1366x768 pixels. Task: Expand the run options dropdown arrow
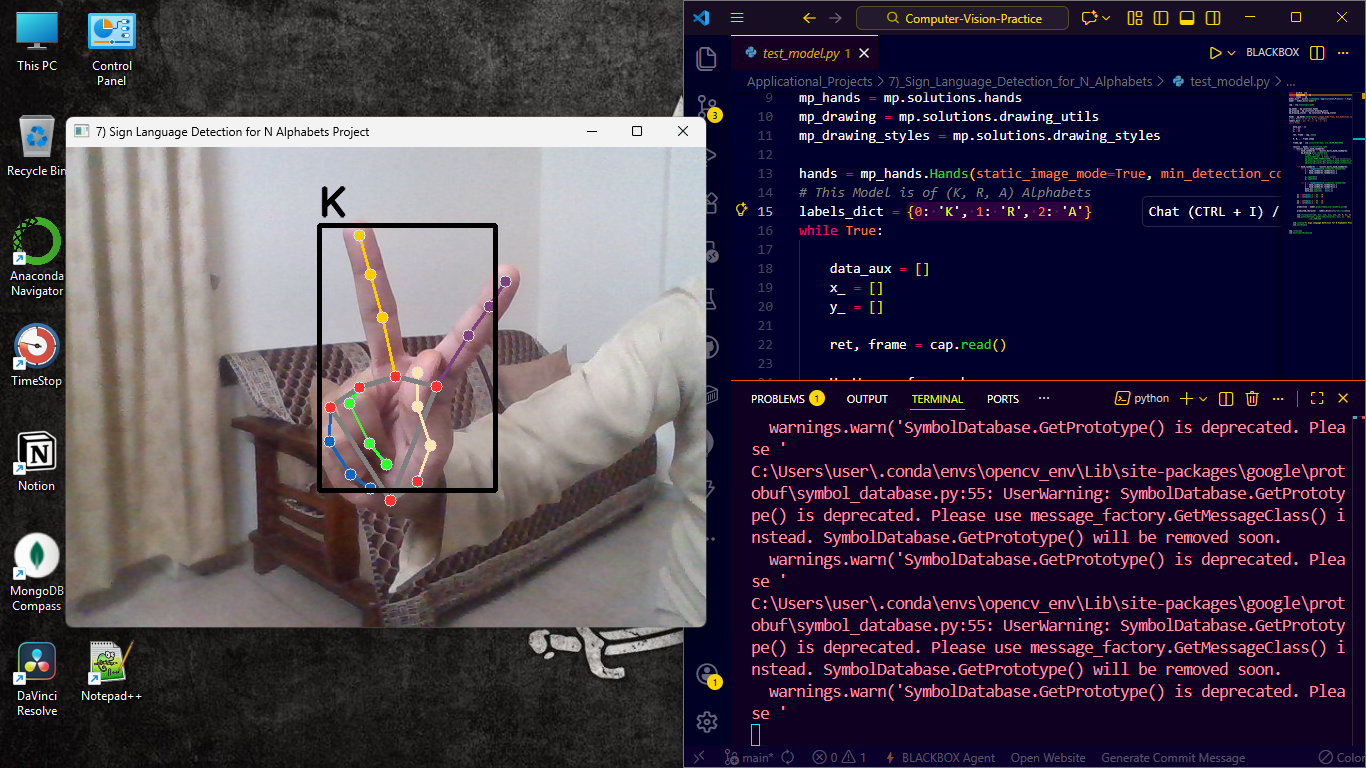(x=1232, y=53)
